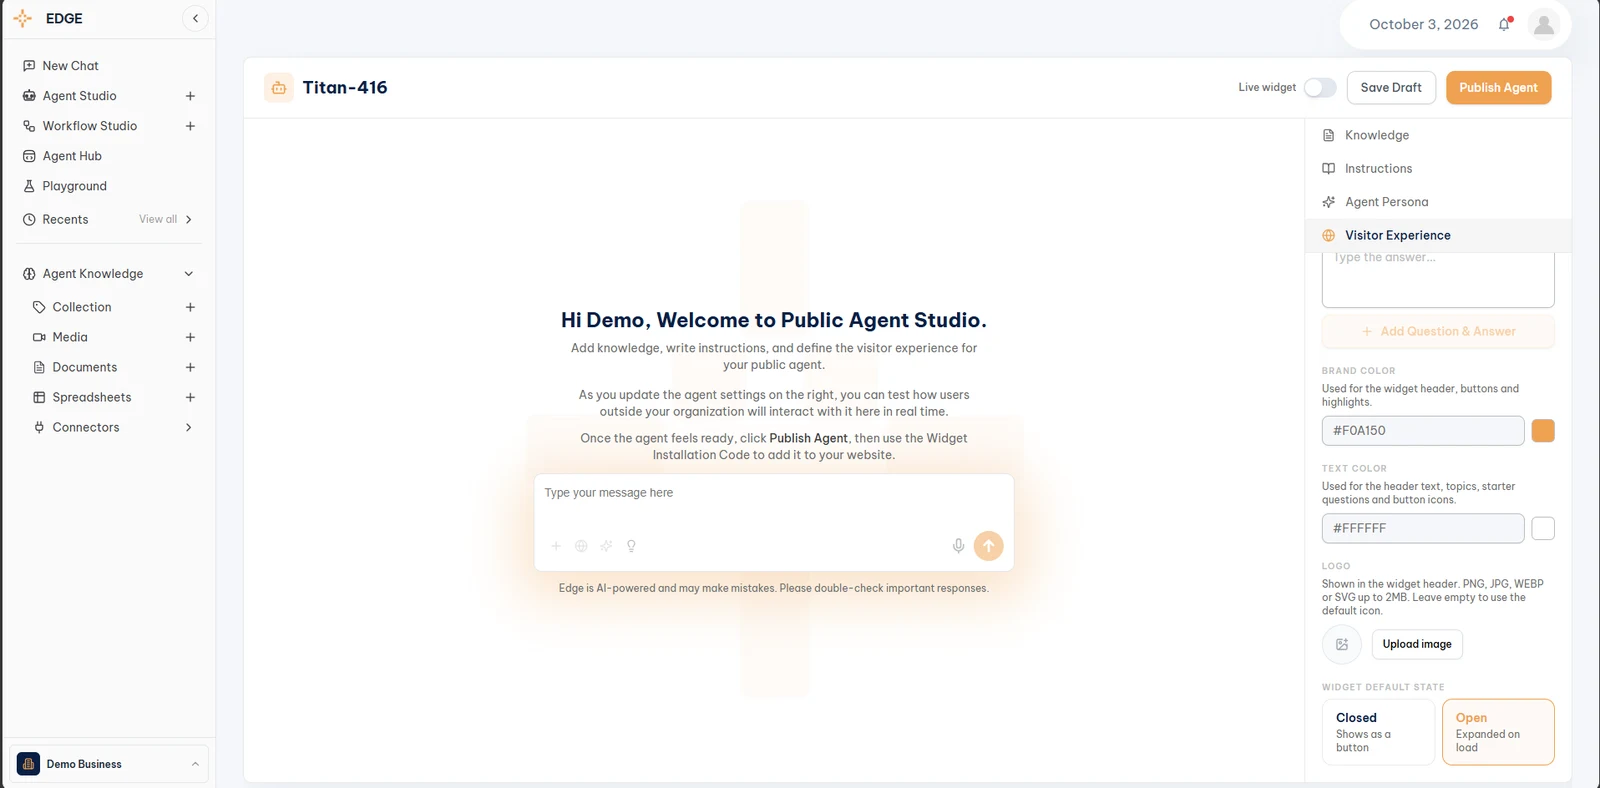Click Add Question & Answer button
The width and height of the screenshot is (1600, 788).
1438,331
